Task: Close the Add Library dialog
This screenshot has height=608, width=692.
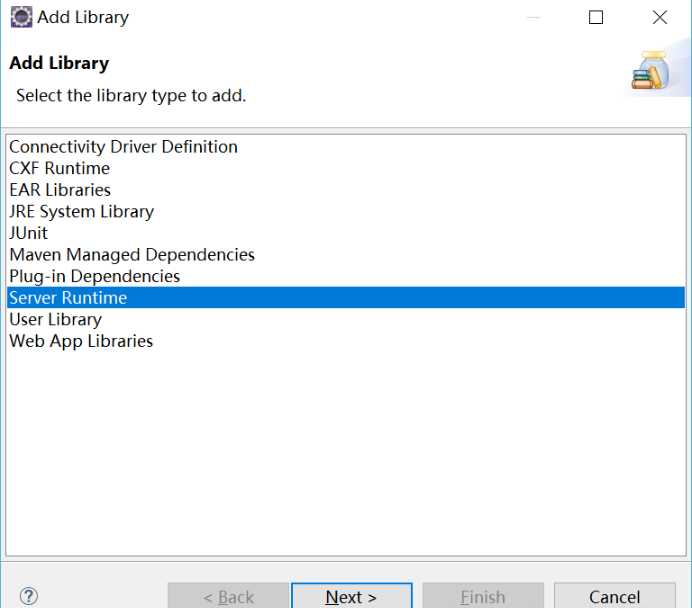Action: tap(660, 18)
